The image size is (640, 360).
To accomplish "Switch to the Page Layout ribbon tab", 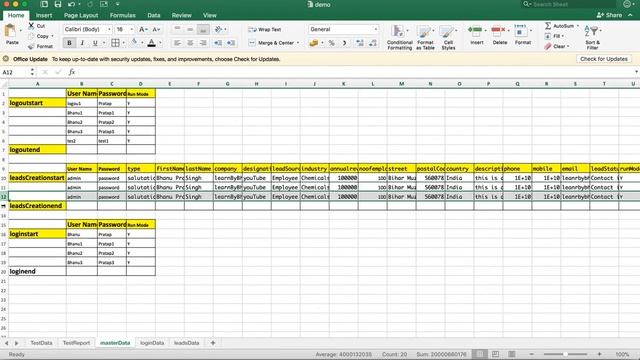I will click(81, 15).
